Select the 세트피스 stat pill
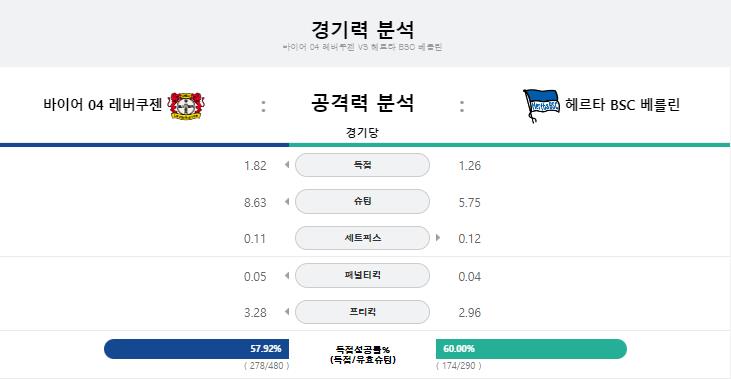The width and height of the screenshot is (731, 379). pos(362,238)
